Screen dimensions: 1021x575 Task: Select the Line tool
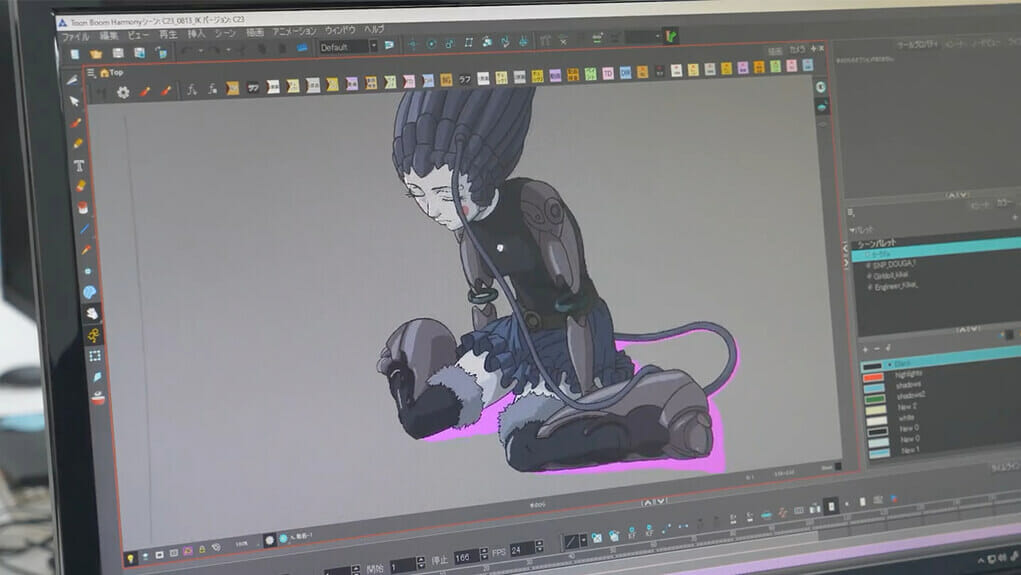pos(84,229)
